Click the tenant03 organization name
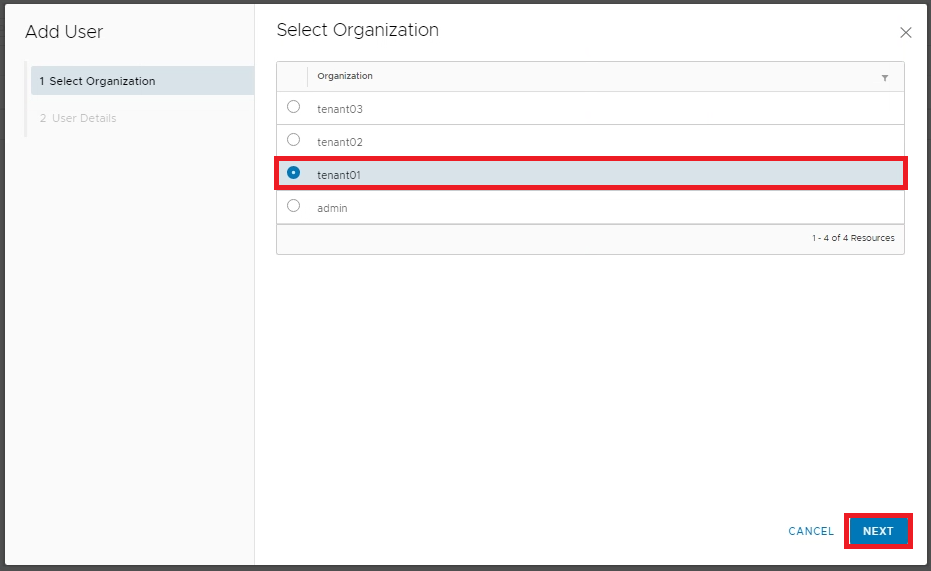The height and width of the screenshot is (571, 931). coord(340,108)
